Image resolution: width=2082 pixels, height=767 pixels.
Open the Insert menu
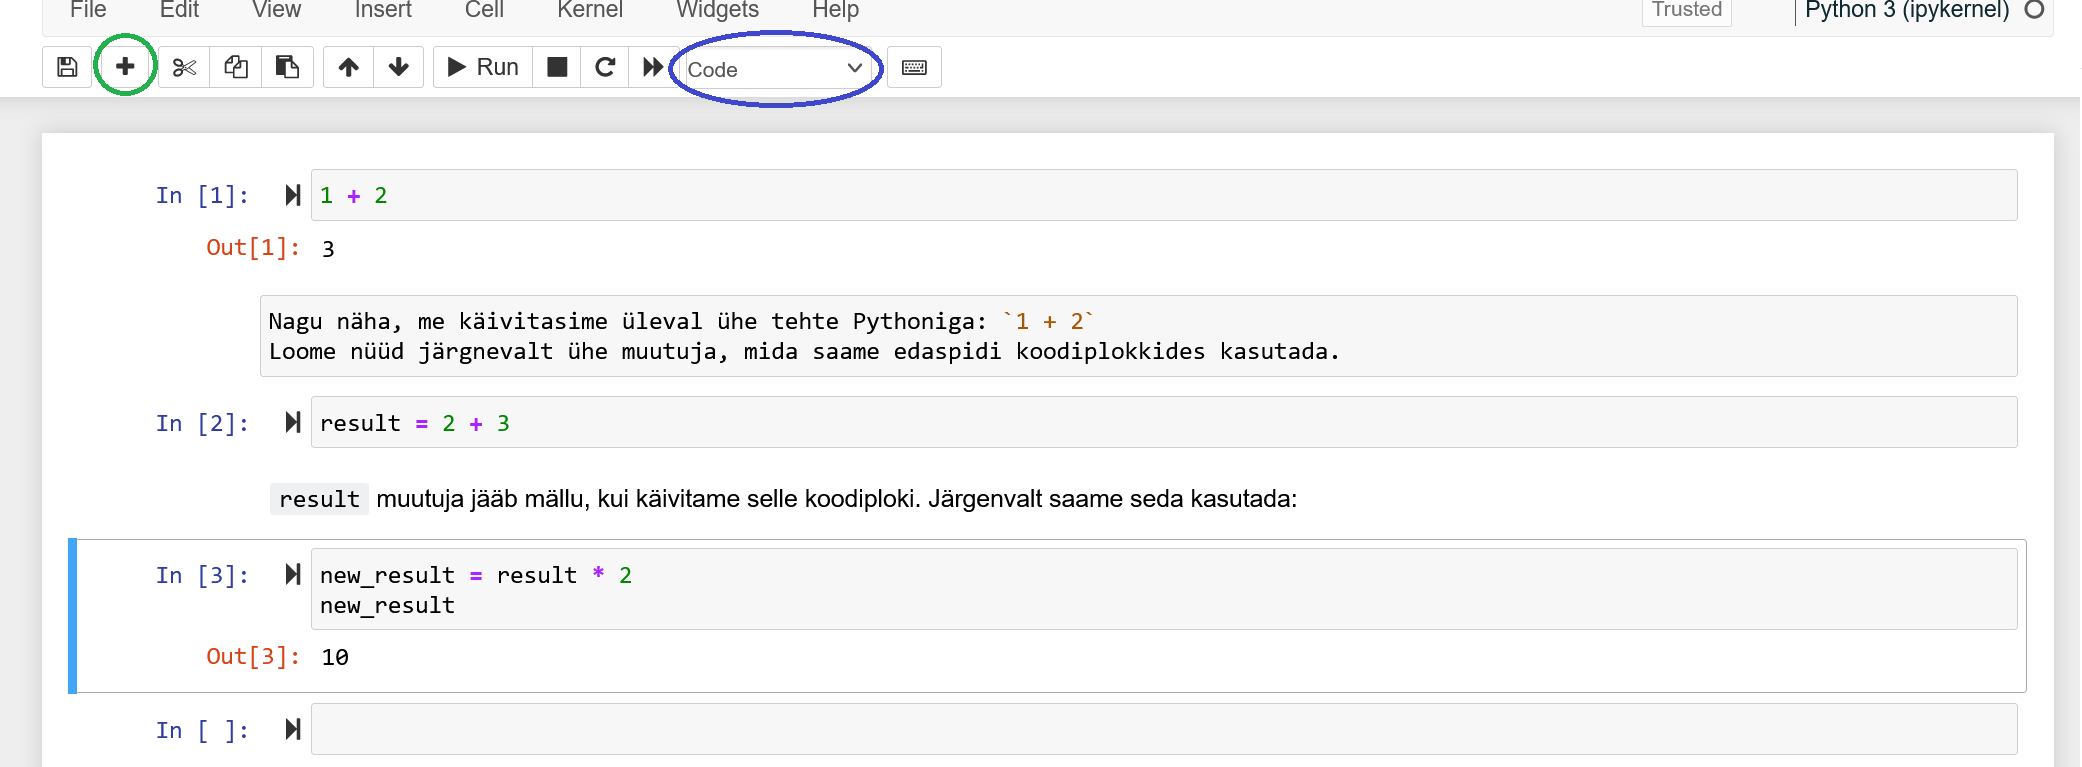[383, 10]
